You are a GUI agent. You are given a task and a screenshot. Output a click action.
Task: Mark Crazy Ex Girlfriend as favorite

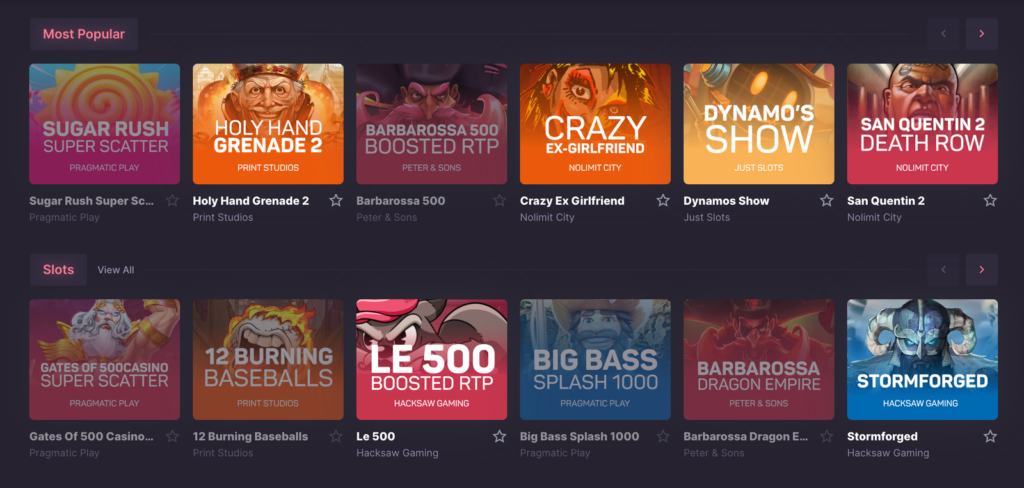tap(663, 201)
